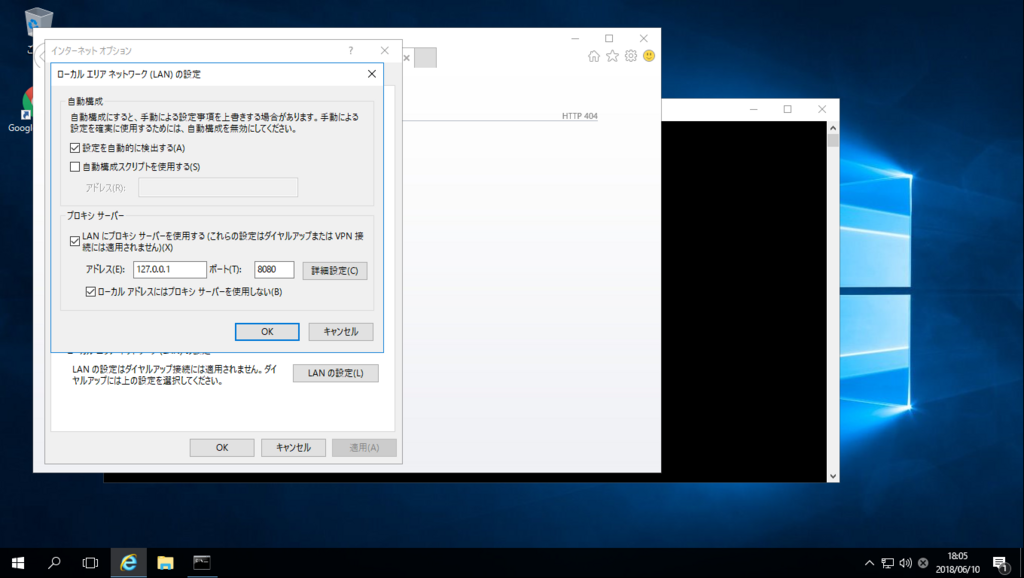This screenshot has width=1024, height=578.
Task: Confirm LAN settings with OK
Action: coord(266,331)
